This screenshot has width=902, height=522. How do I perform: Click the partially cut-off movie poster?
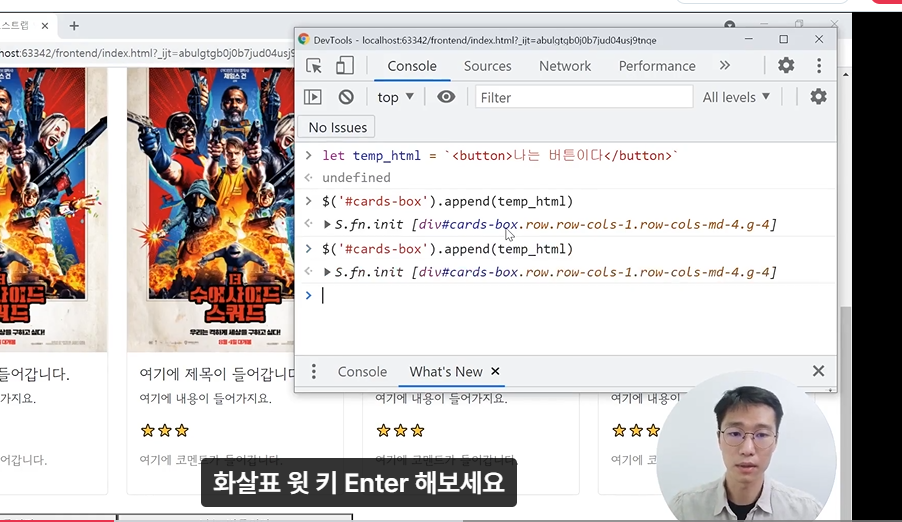[x=53, y=209]
